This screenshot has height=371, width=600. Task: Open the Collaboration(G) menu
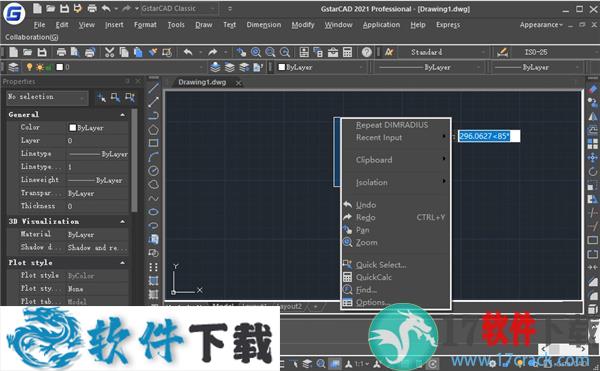coord(31,37)
